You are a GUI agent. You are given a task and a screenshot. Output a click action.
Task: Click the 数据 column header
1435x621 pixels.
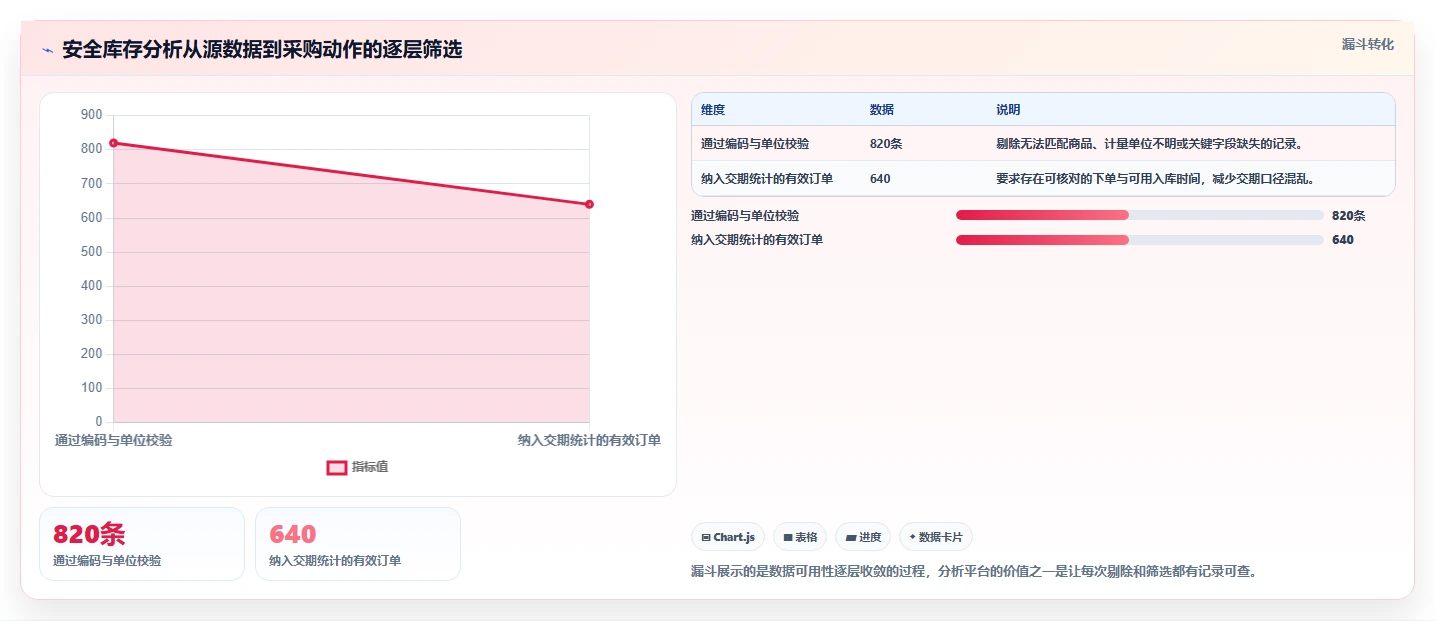pyautogui.click(x=882, y=110)
